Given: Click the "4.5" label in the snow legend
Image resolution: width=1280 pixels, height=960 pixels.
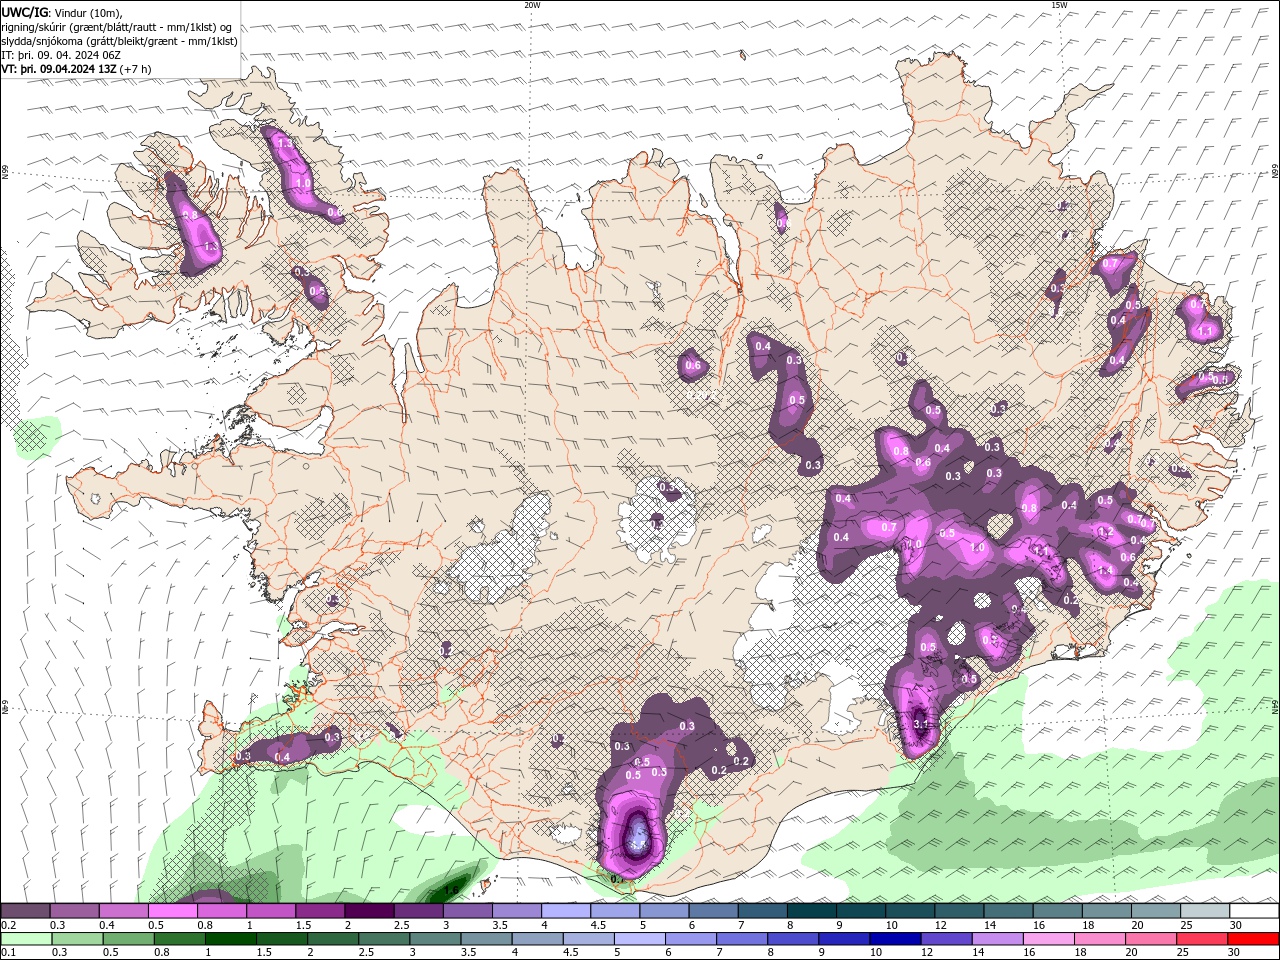Looking at the screenshot, I should coord(597,925).
